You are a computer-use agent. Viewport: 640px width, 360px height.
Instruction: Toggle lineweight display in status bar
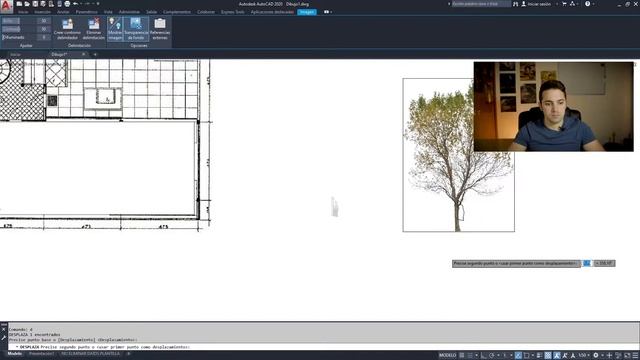pos(539,356)
